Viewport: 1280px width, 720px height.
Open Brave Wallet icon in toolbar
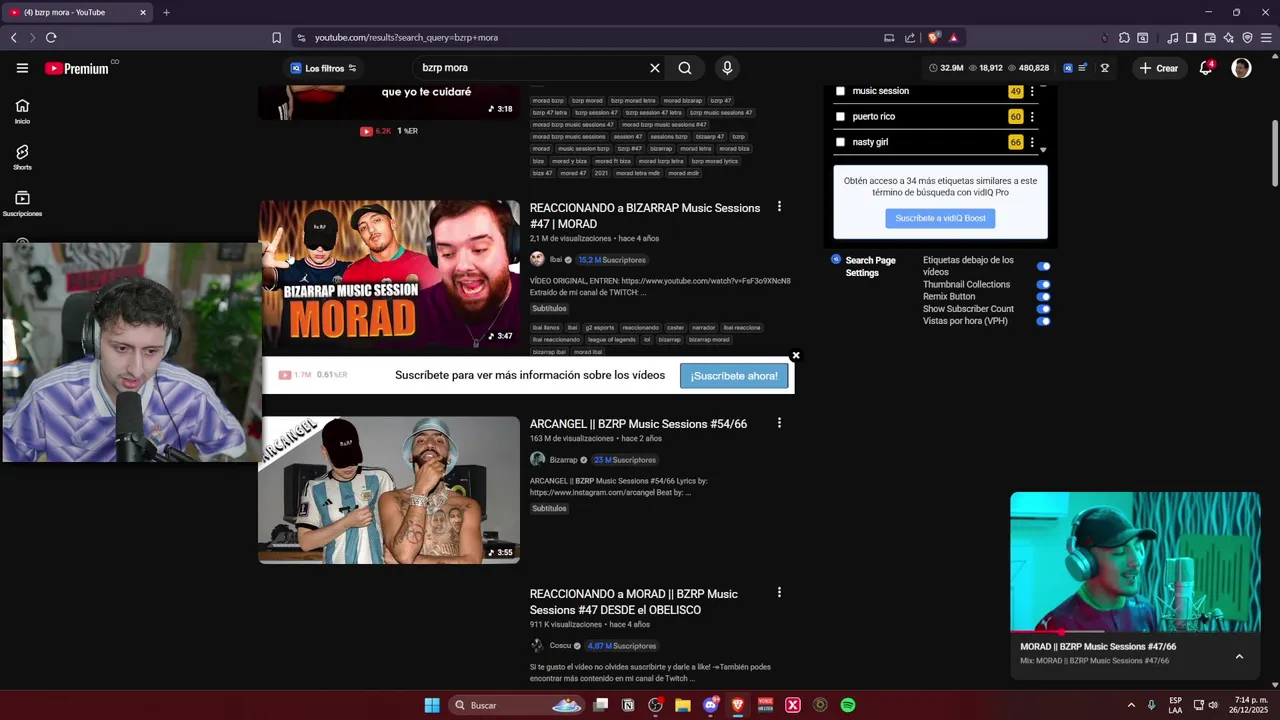point(1210,38)
